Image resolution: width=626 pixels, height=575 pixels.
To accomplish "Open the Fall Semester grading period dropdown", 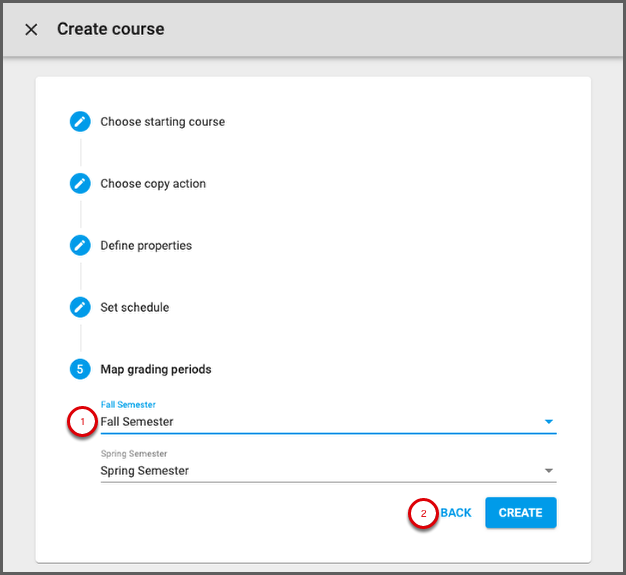I will coord(320,422).
